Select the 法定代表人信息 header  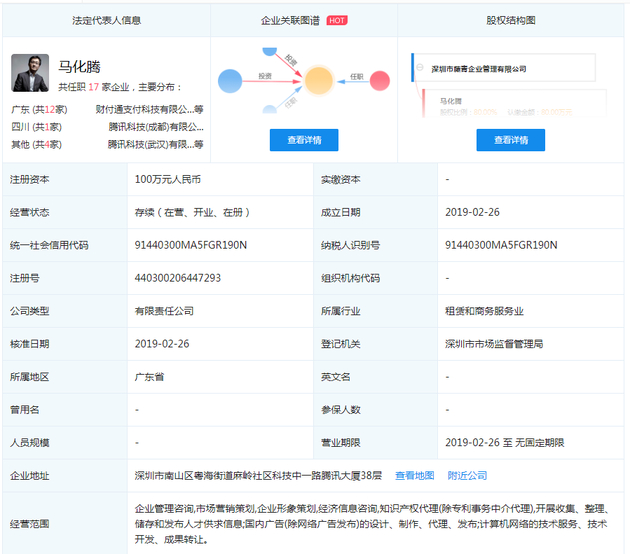tap(105, 19)
